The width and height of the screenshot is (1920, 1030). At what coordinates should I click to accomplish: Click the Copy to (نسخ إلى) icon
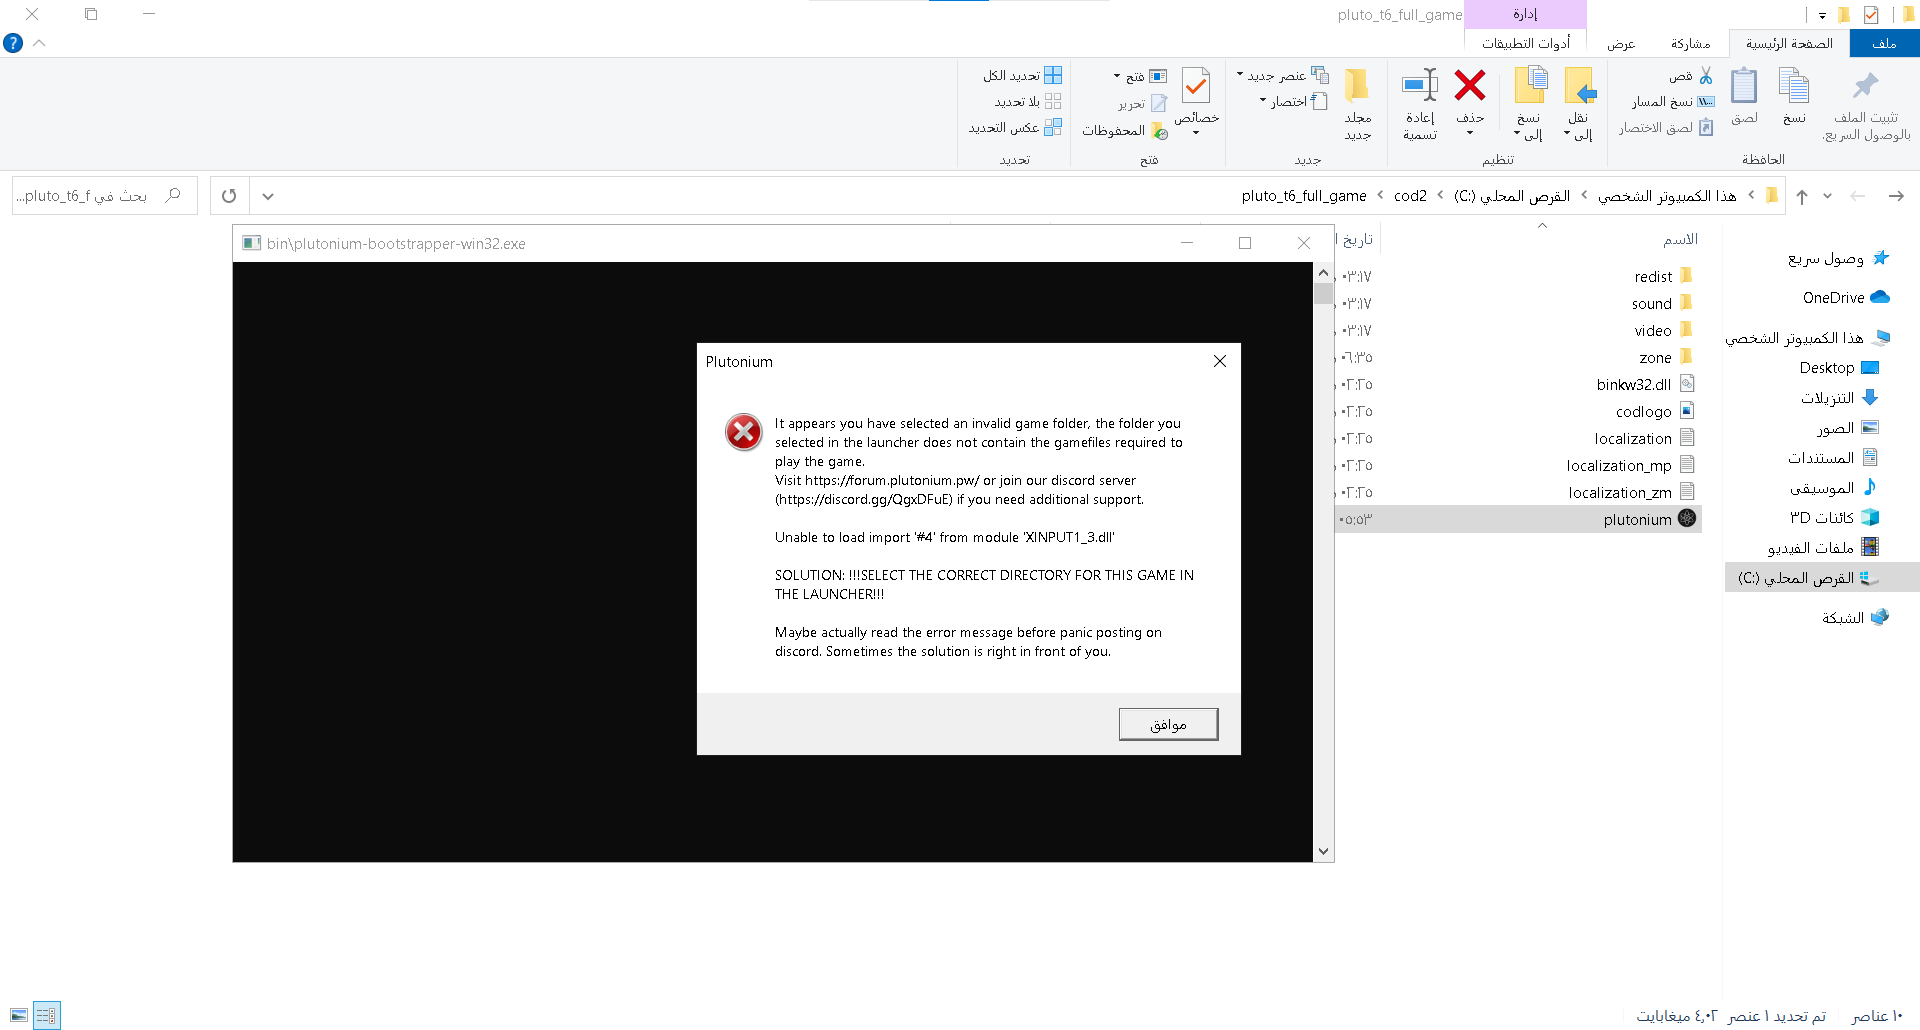click(1530, 86)
